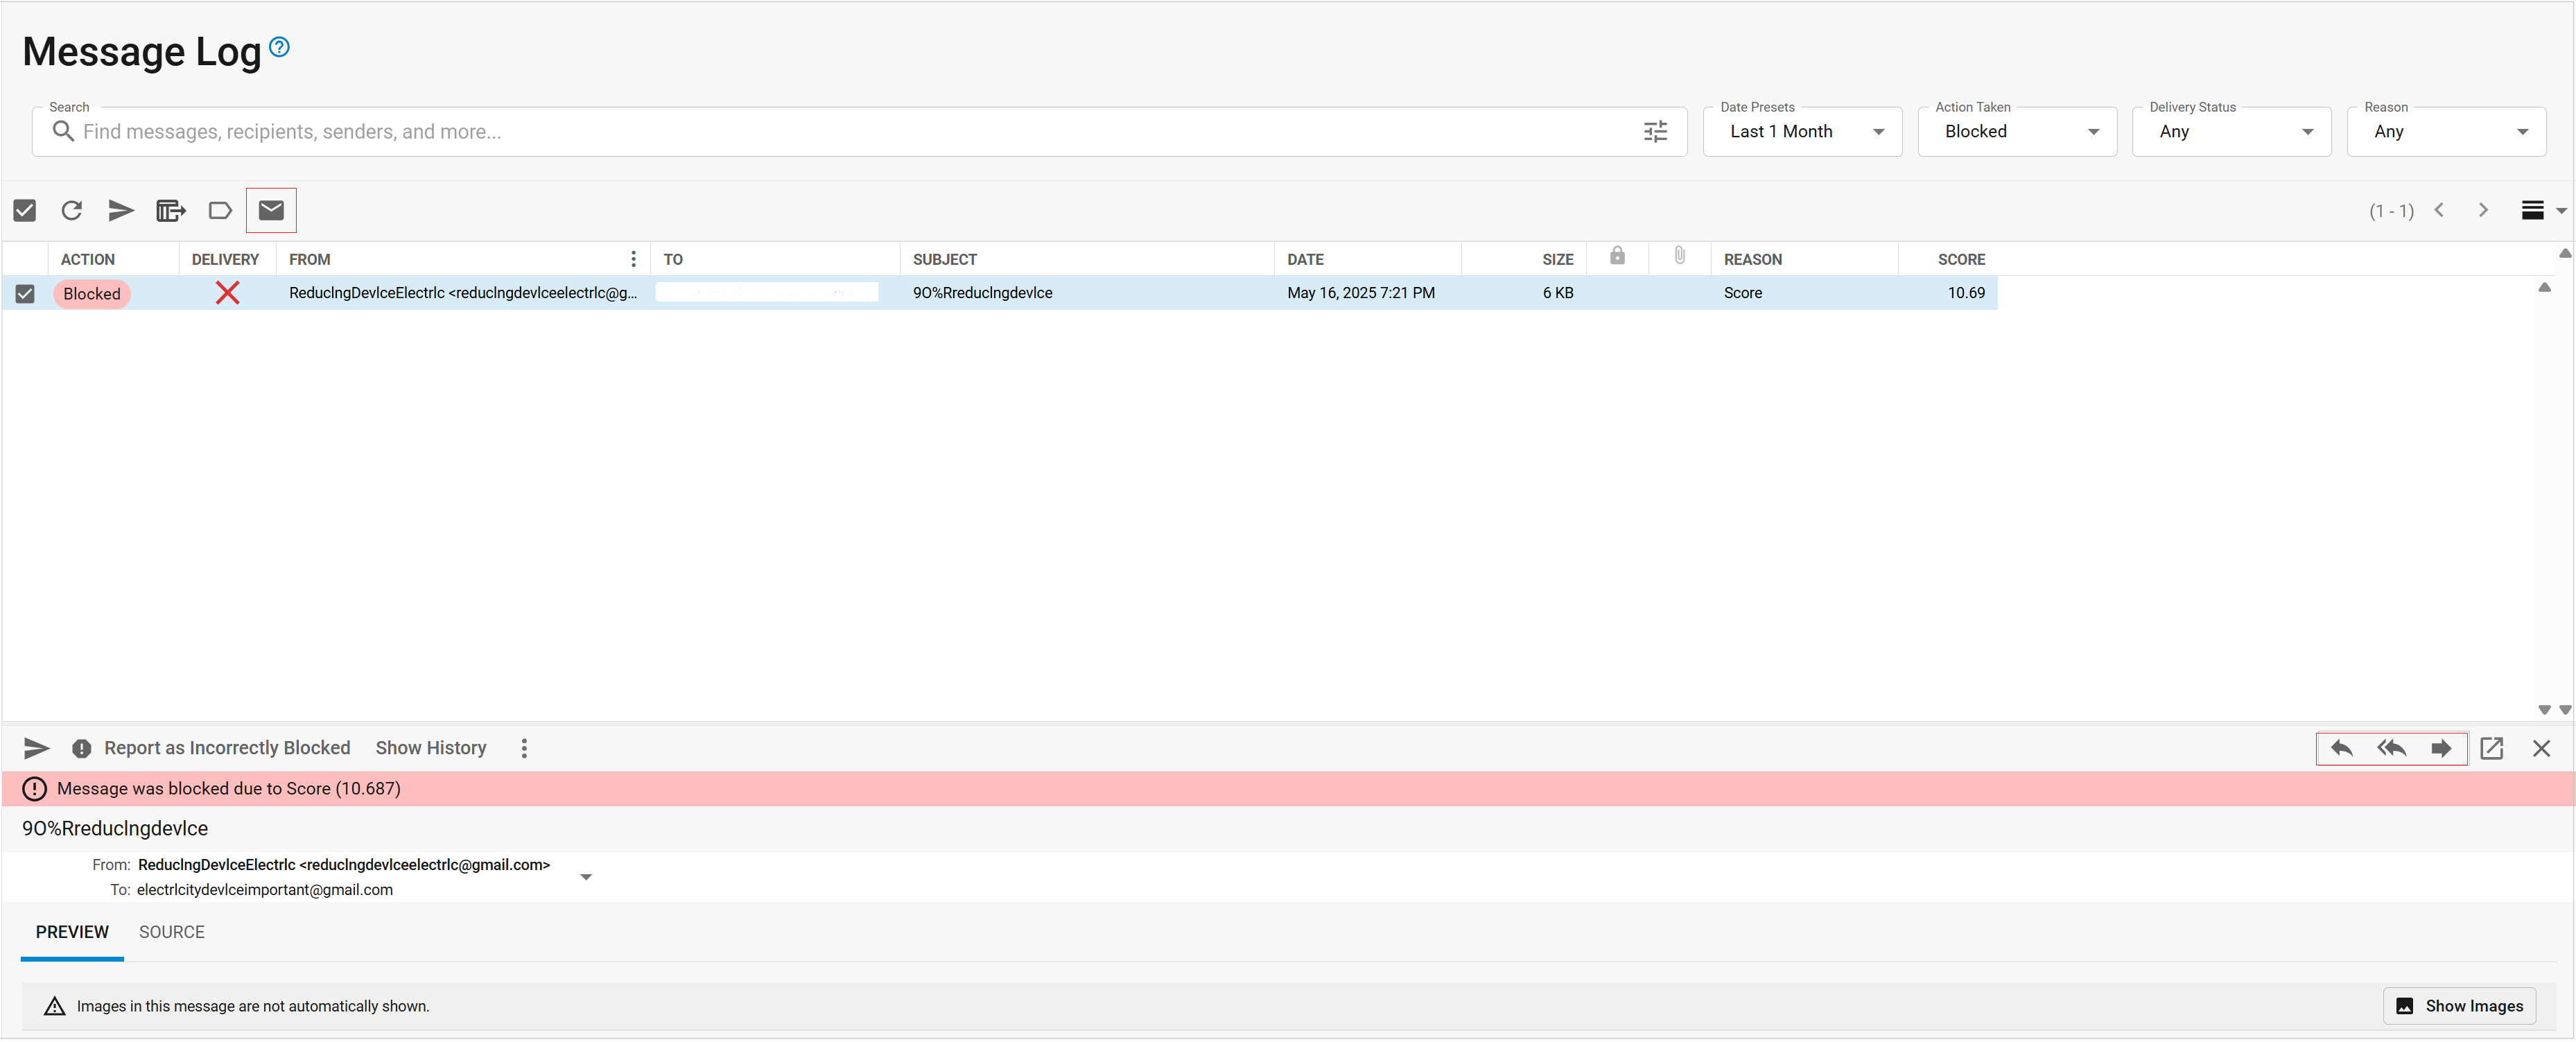Click the label tag icon in the toolbar
Image resolution: width=2576 pixels, height=1042 pixels.
click(x=220, y=210)
